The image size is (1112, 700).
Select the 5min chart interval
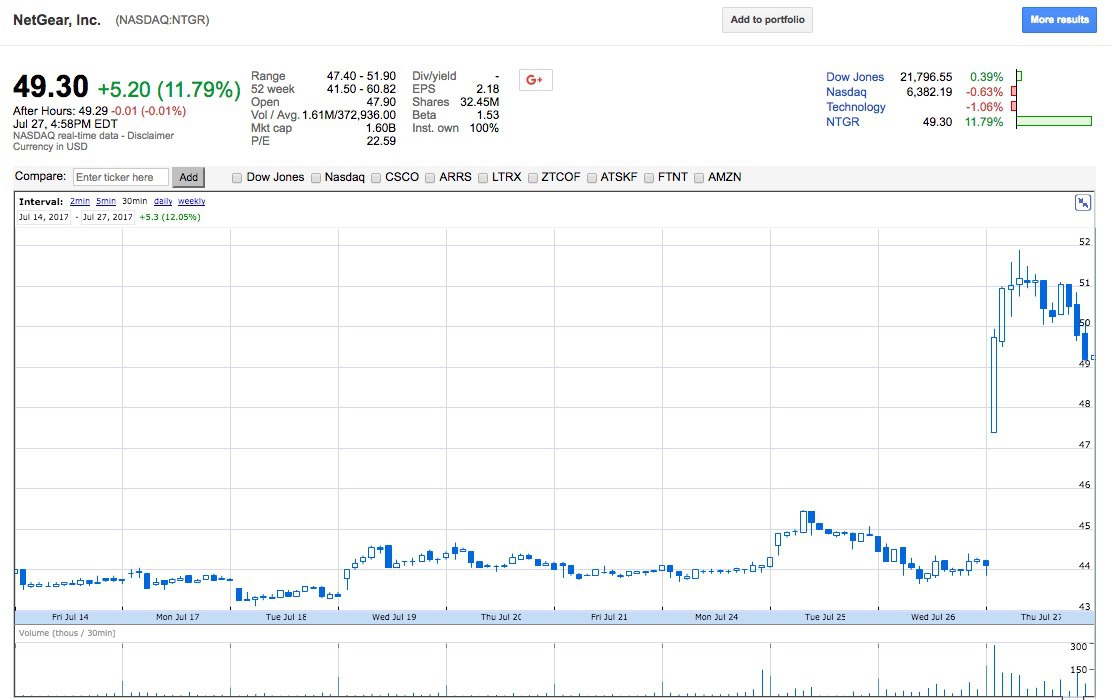[x=106, y=201]
